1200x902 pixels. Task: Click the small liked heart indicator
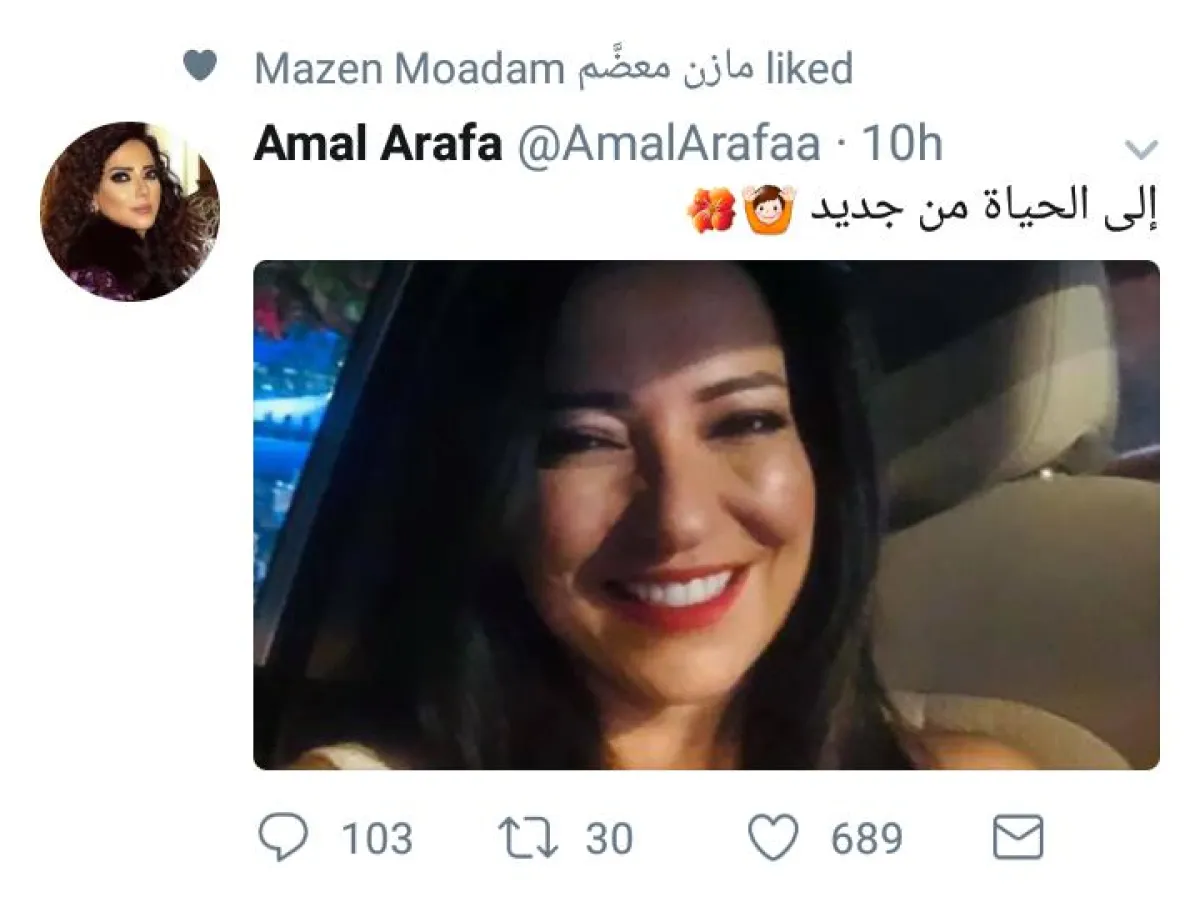[x=200, y=68]
